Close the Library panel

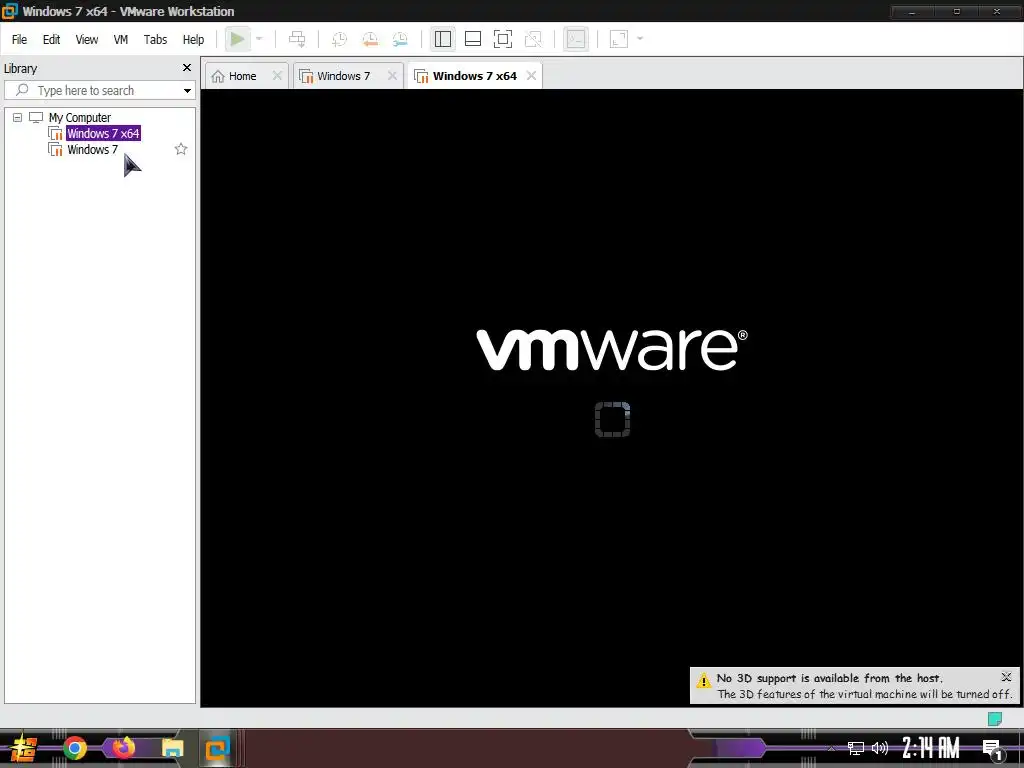coord(187,68)
